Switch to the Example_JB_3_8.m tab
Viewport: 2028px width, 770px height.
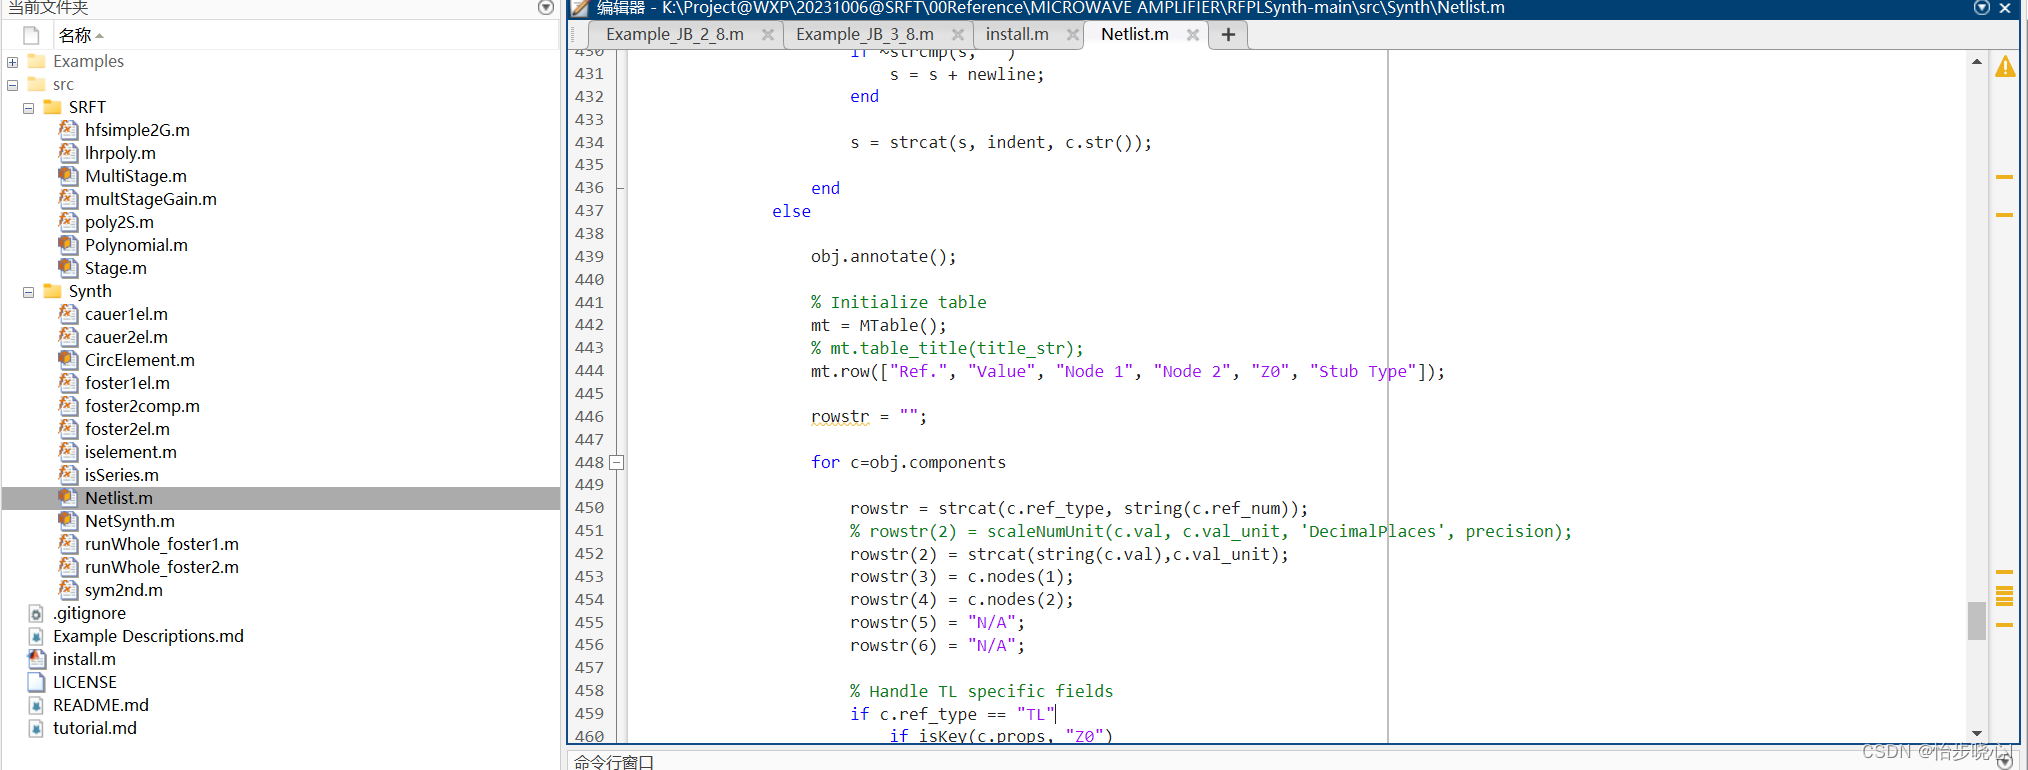pyautogui.click(x=865, y=34)
